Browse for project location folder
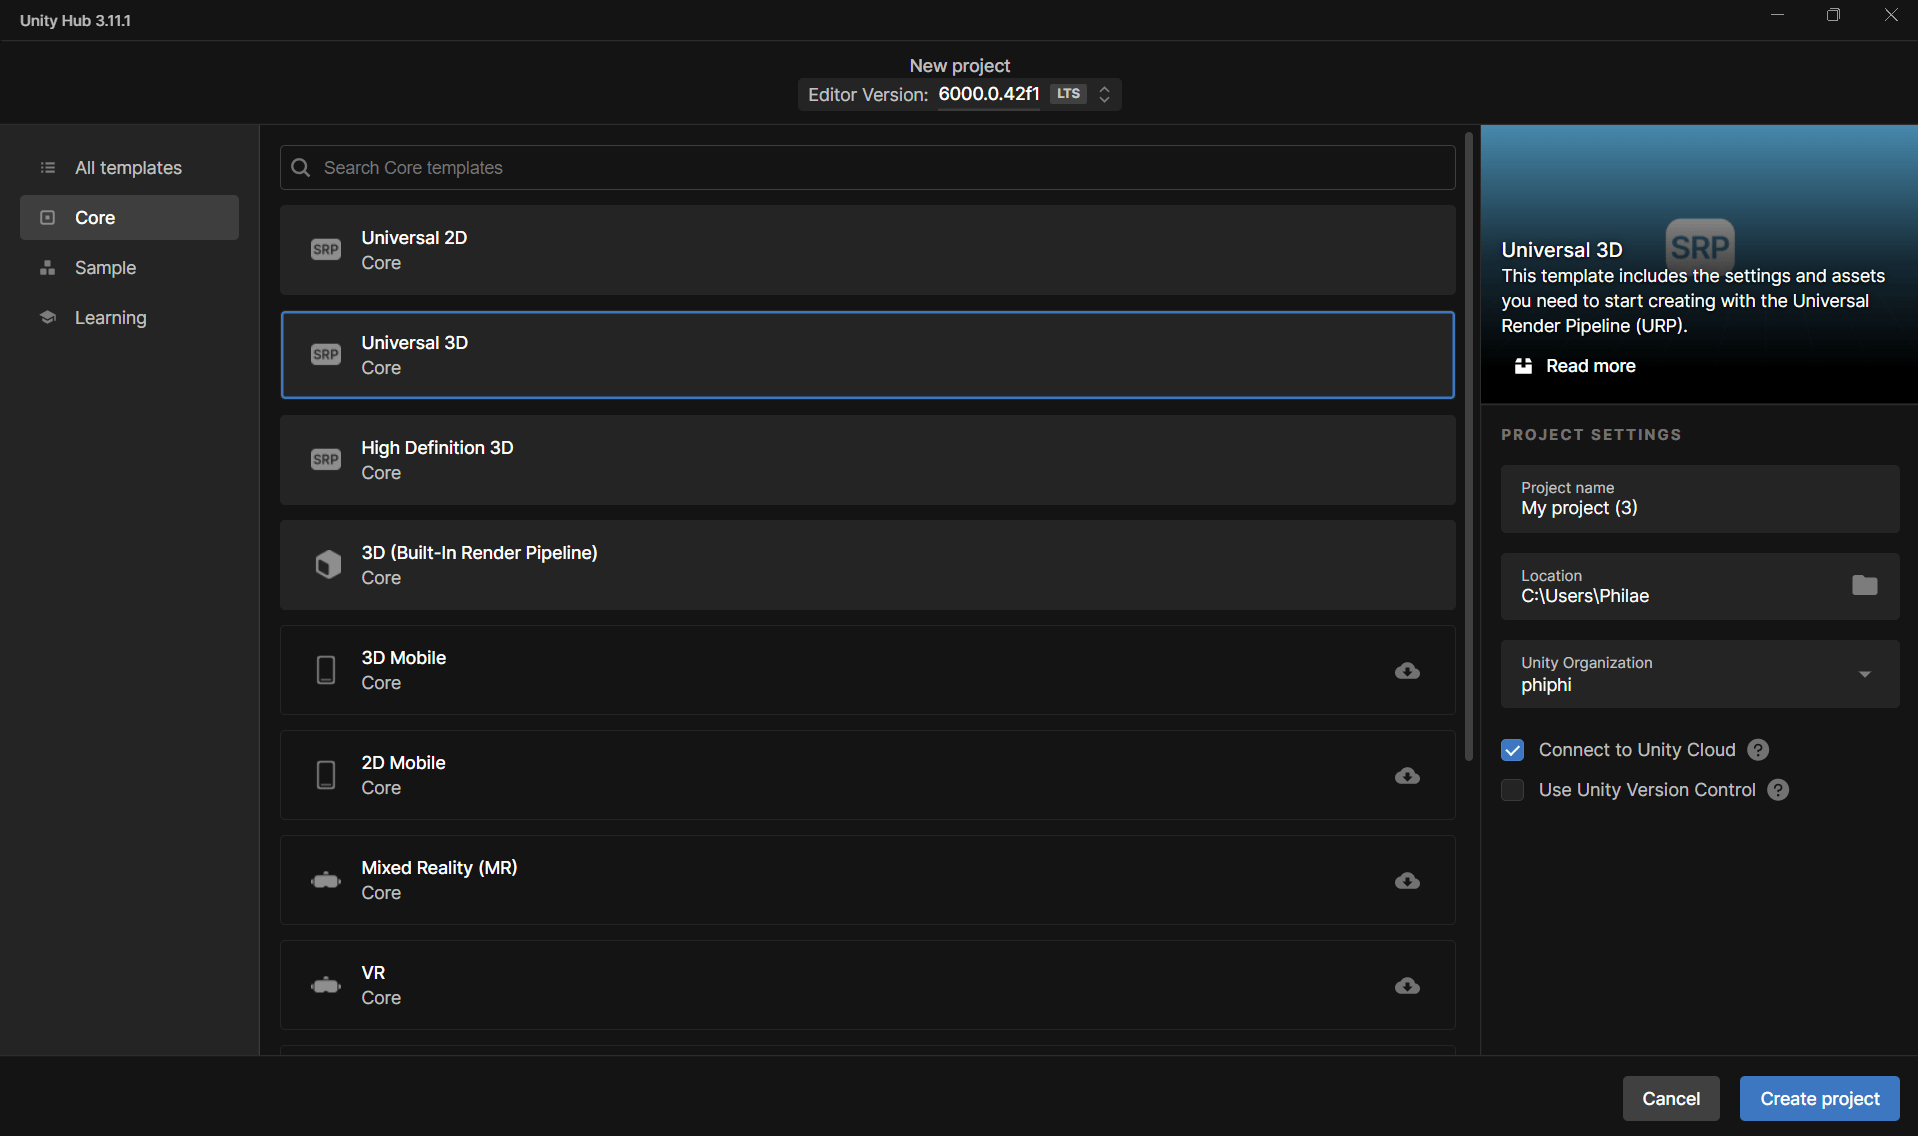The height and width of the screenshot is (1136, 1918). pyautogui.click(x=1864, y=585)
